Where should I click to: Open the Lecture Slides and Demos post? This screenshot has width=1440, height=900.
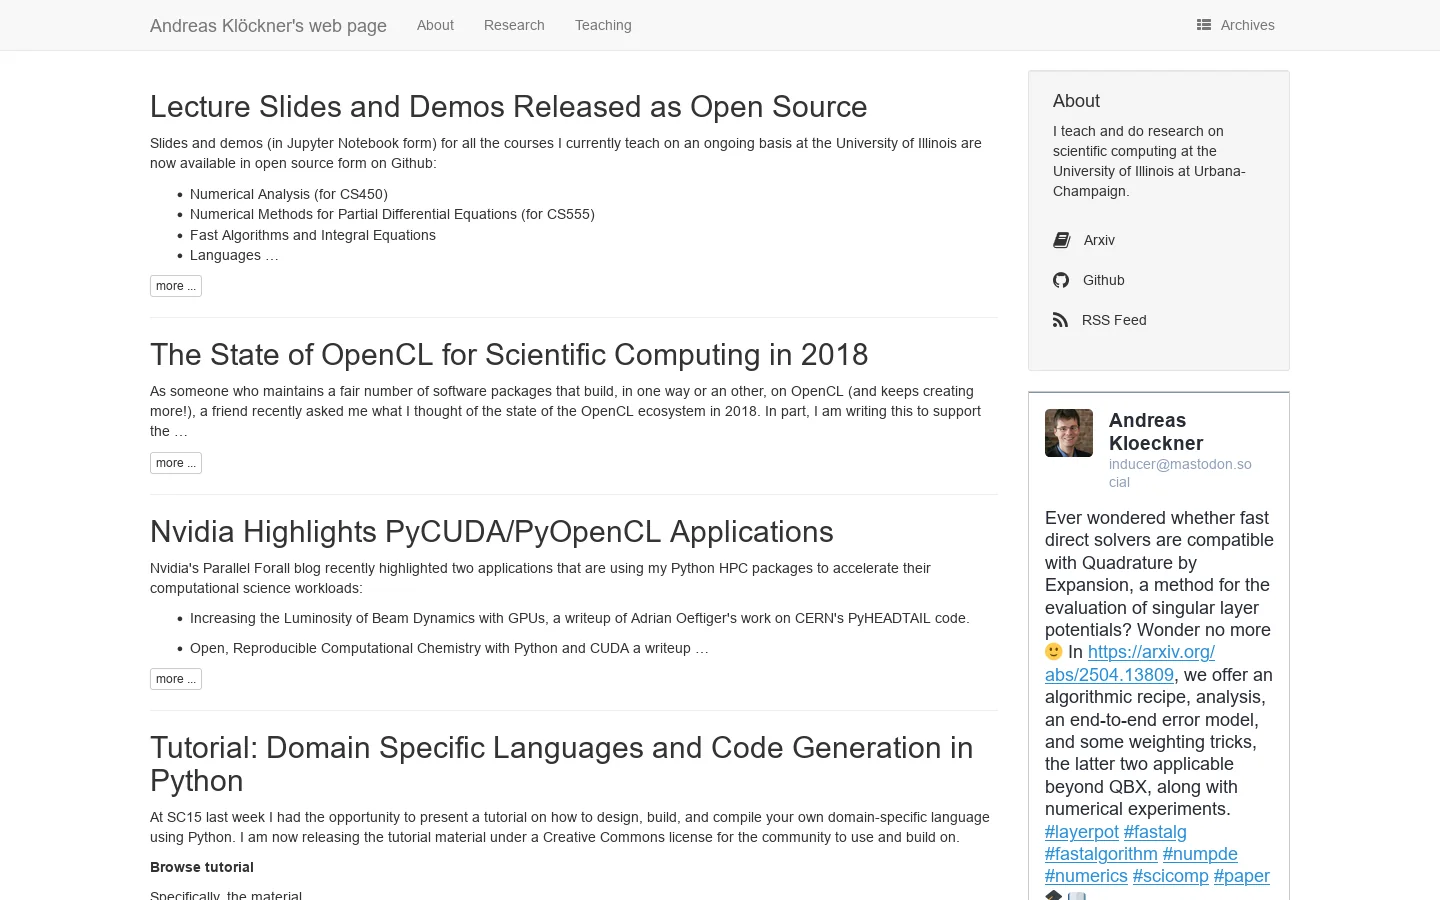[509, 107]
